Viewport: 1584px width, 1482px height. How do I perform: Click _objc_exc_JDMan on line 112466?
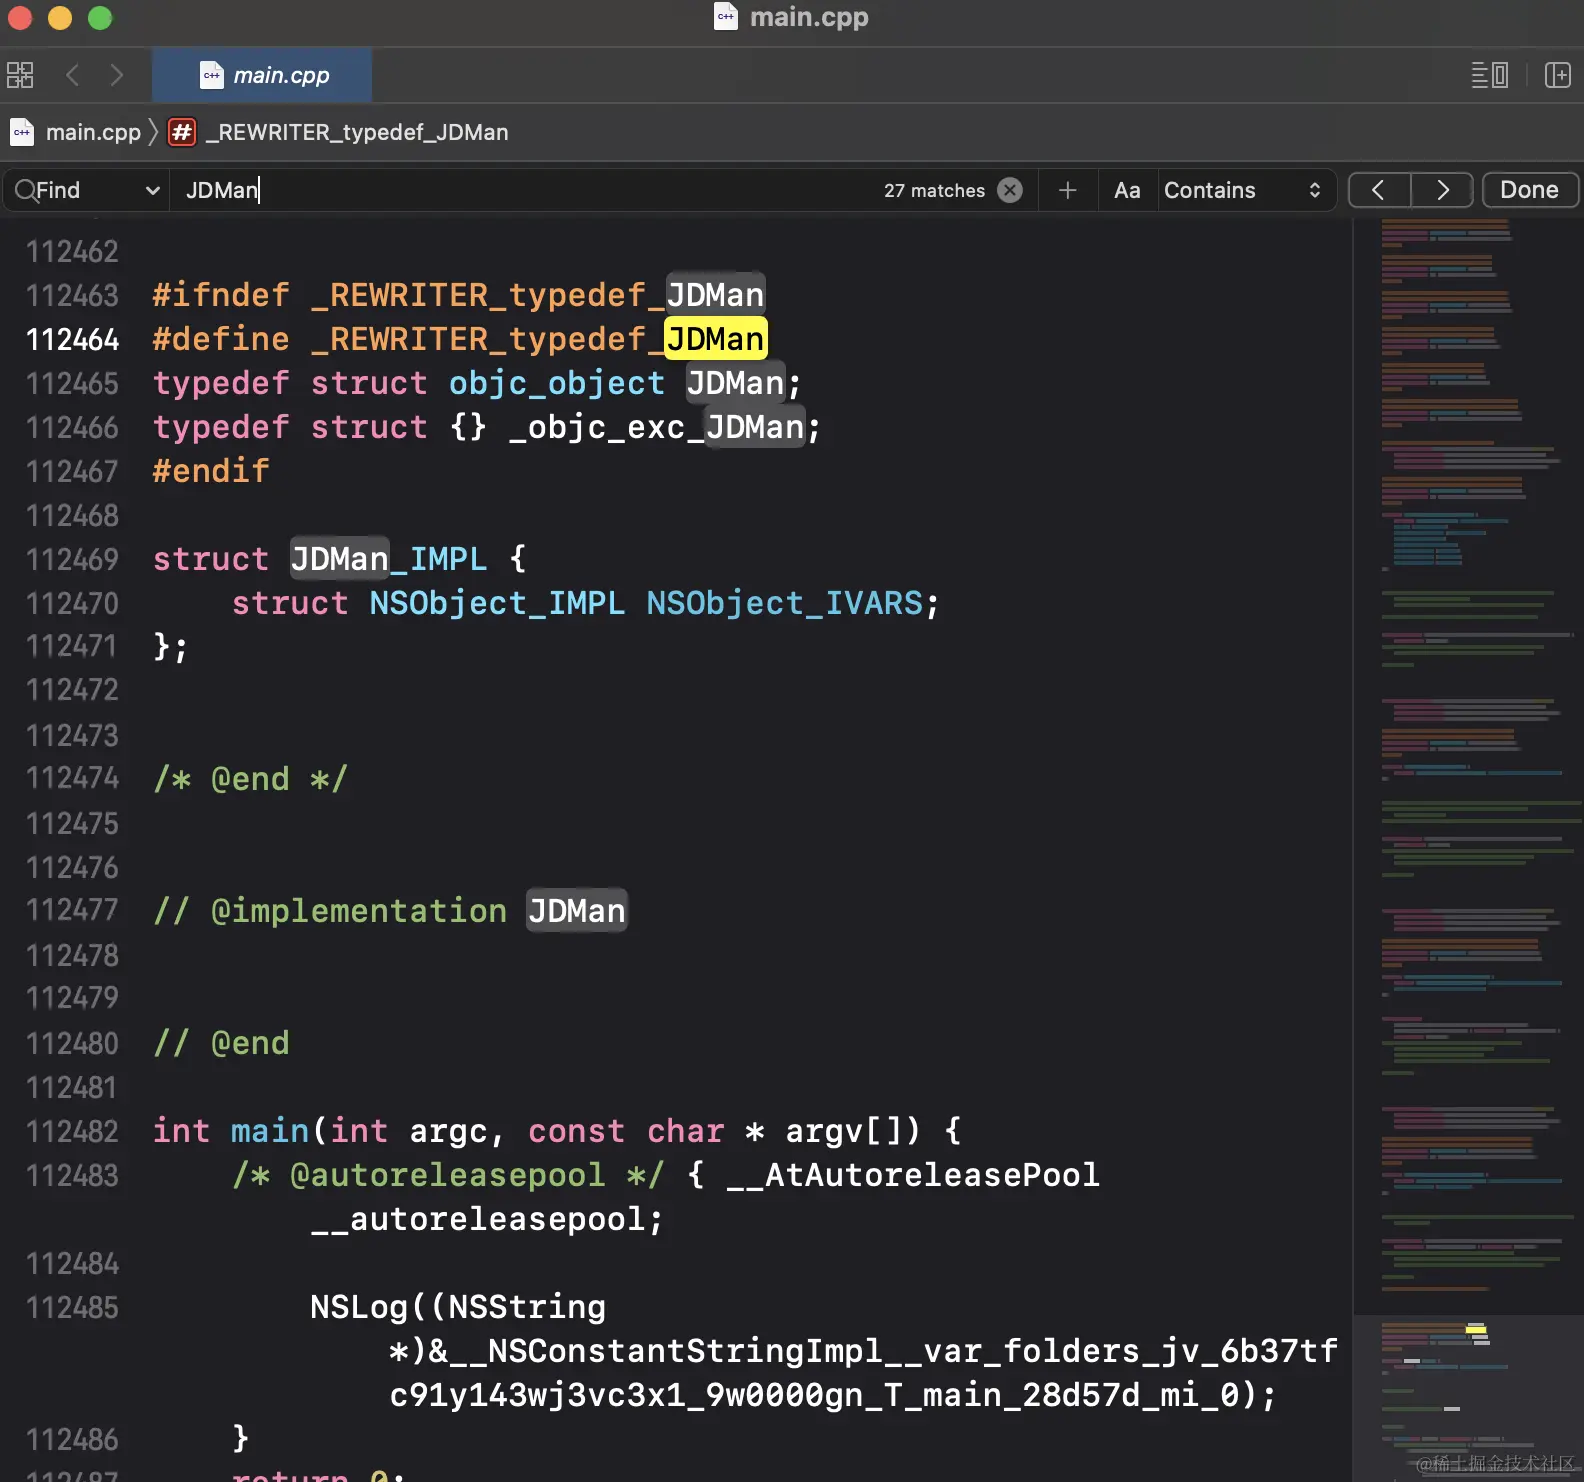(656, 427)
